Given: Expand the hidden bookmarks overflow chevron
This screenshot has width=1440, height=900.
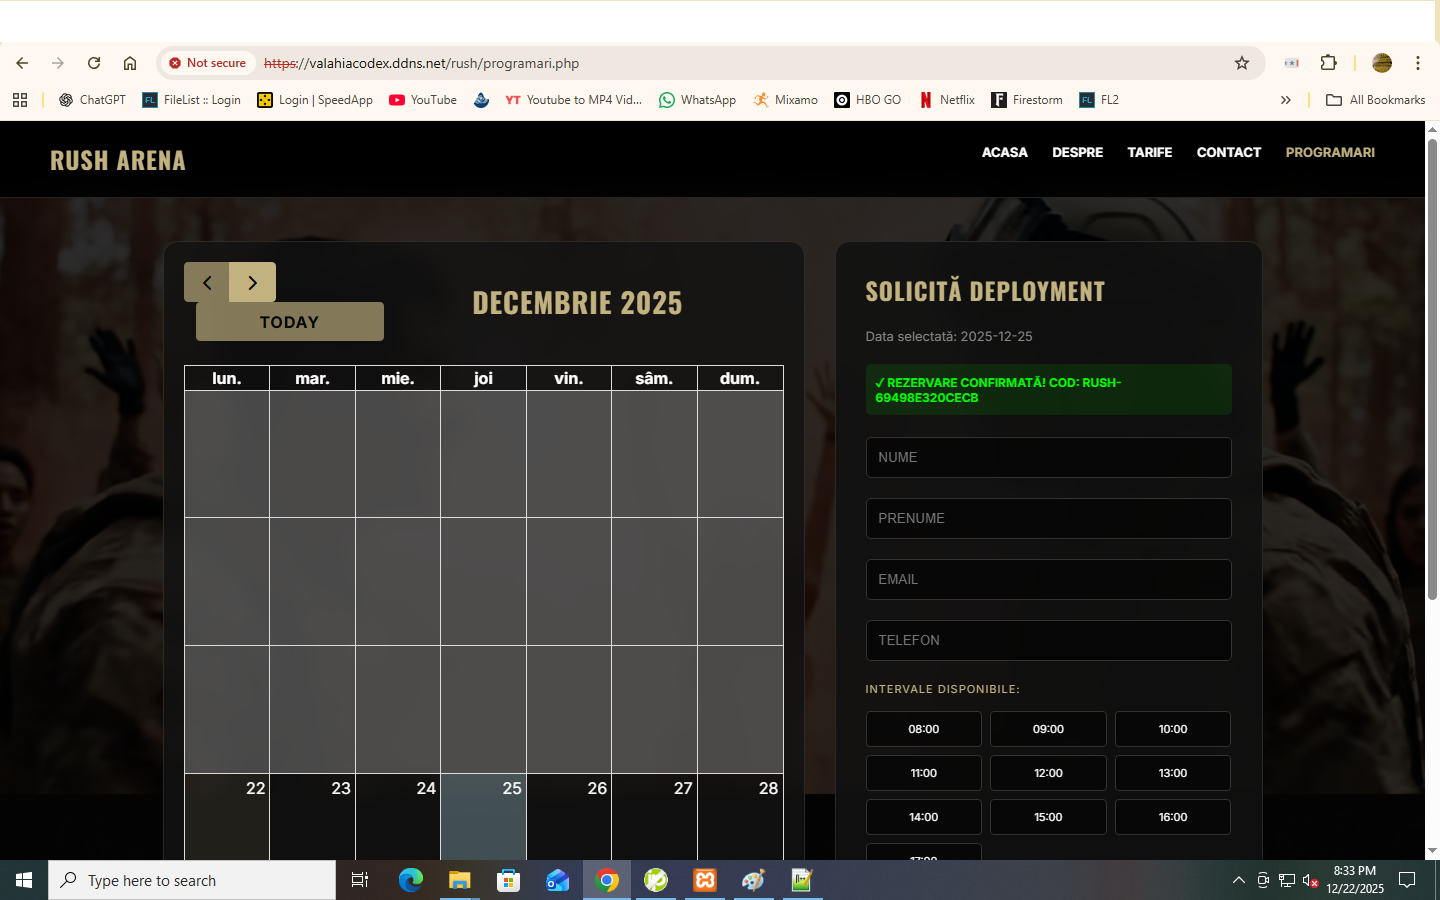Looking at the screenshot, I should pyautogui.click(x=1285, y=100).
